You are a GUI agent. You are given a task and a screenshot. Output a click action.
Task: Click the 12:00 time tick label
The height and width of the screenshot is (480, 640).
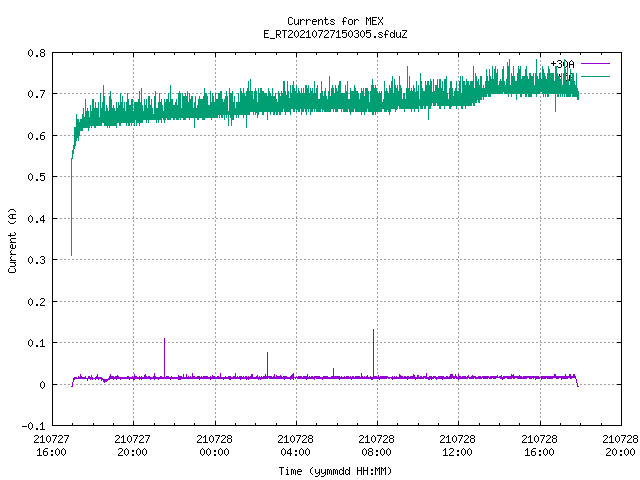pos(457,452)
